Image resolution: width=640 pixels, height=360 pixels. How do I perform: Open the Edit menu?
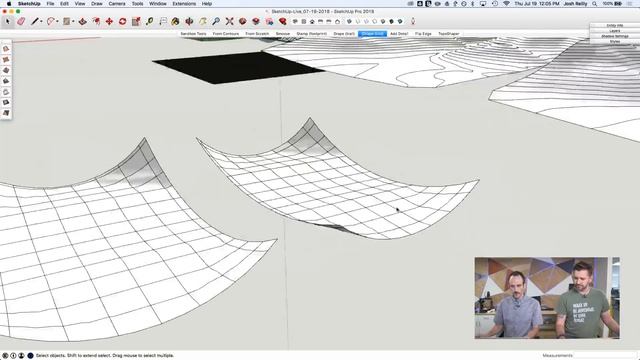[x=64, y=4]
